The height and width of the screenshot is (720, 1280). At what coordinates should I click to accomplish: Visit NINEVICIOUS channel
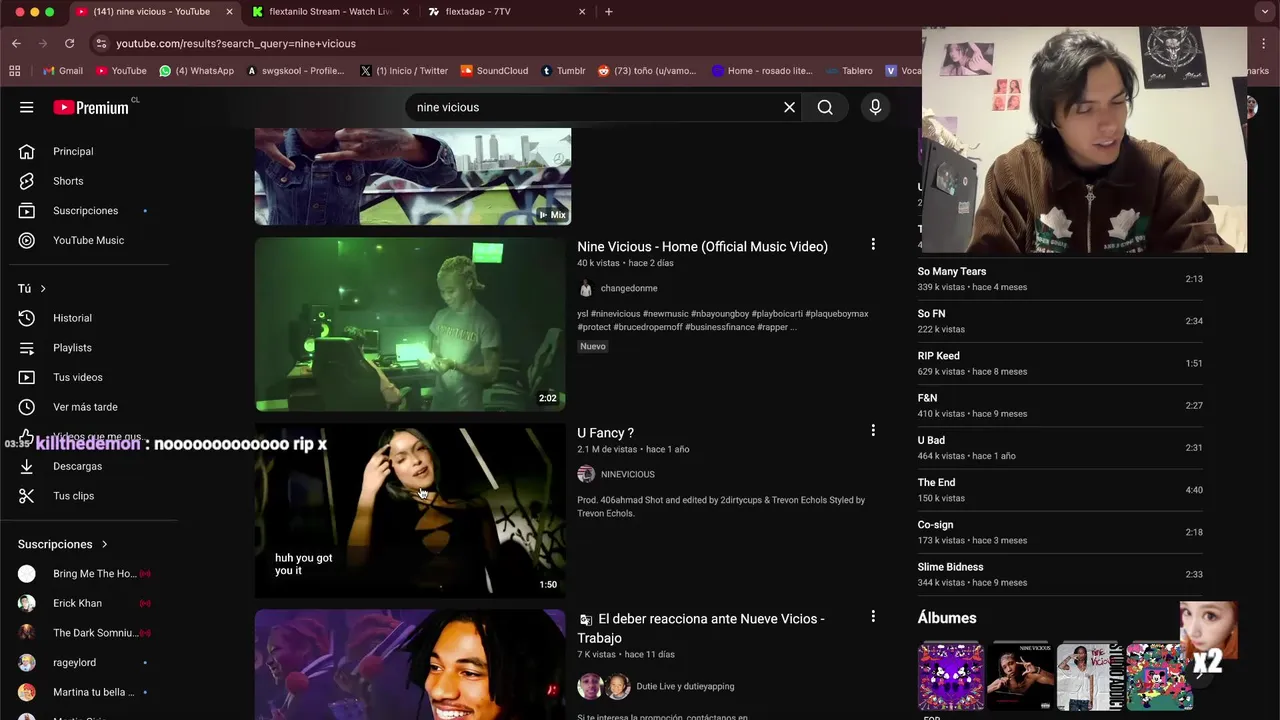coord(627,474)
